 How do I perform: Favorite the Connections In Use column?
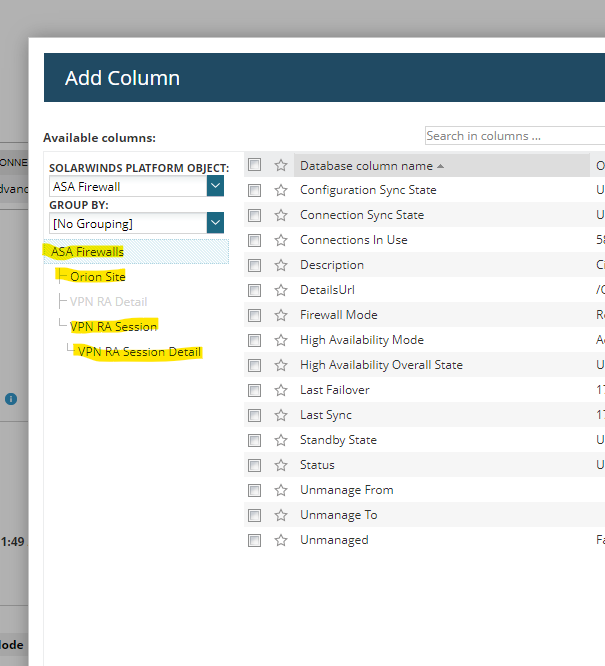click(x=281, y=240)
